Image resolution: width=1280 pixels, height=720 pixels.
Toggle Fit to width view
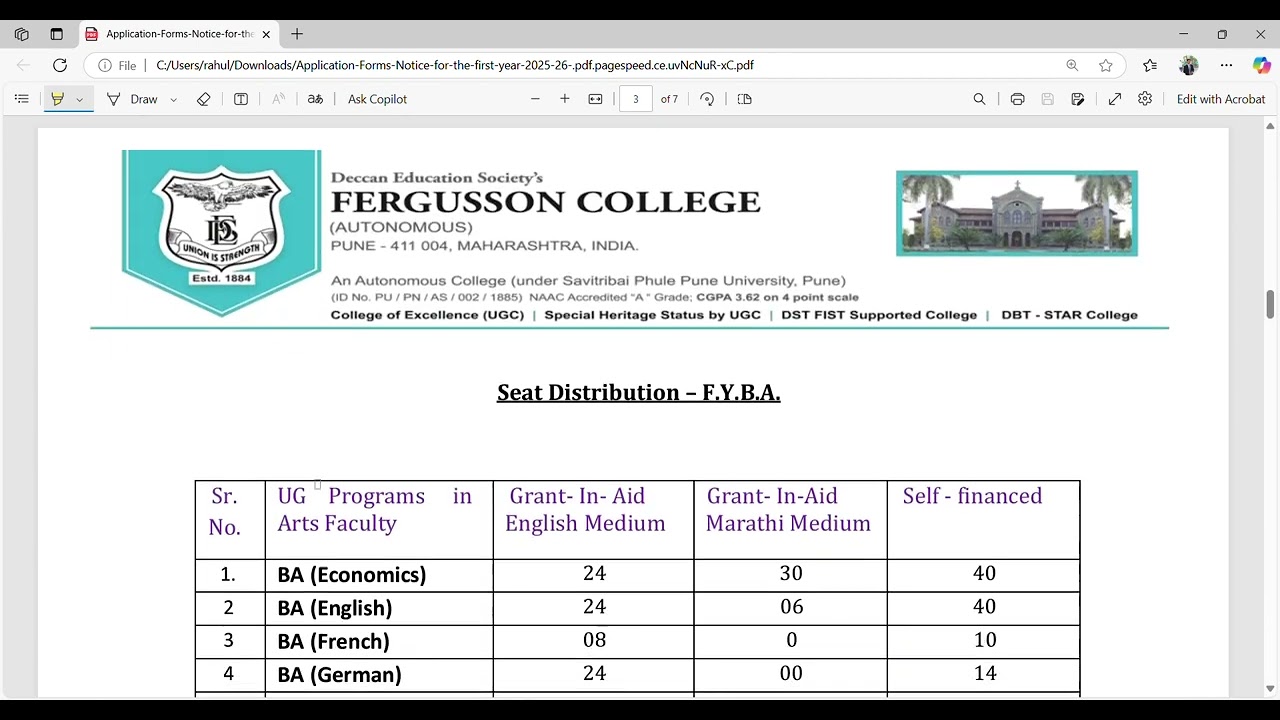[595, 99]
